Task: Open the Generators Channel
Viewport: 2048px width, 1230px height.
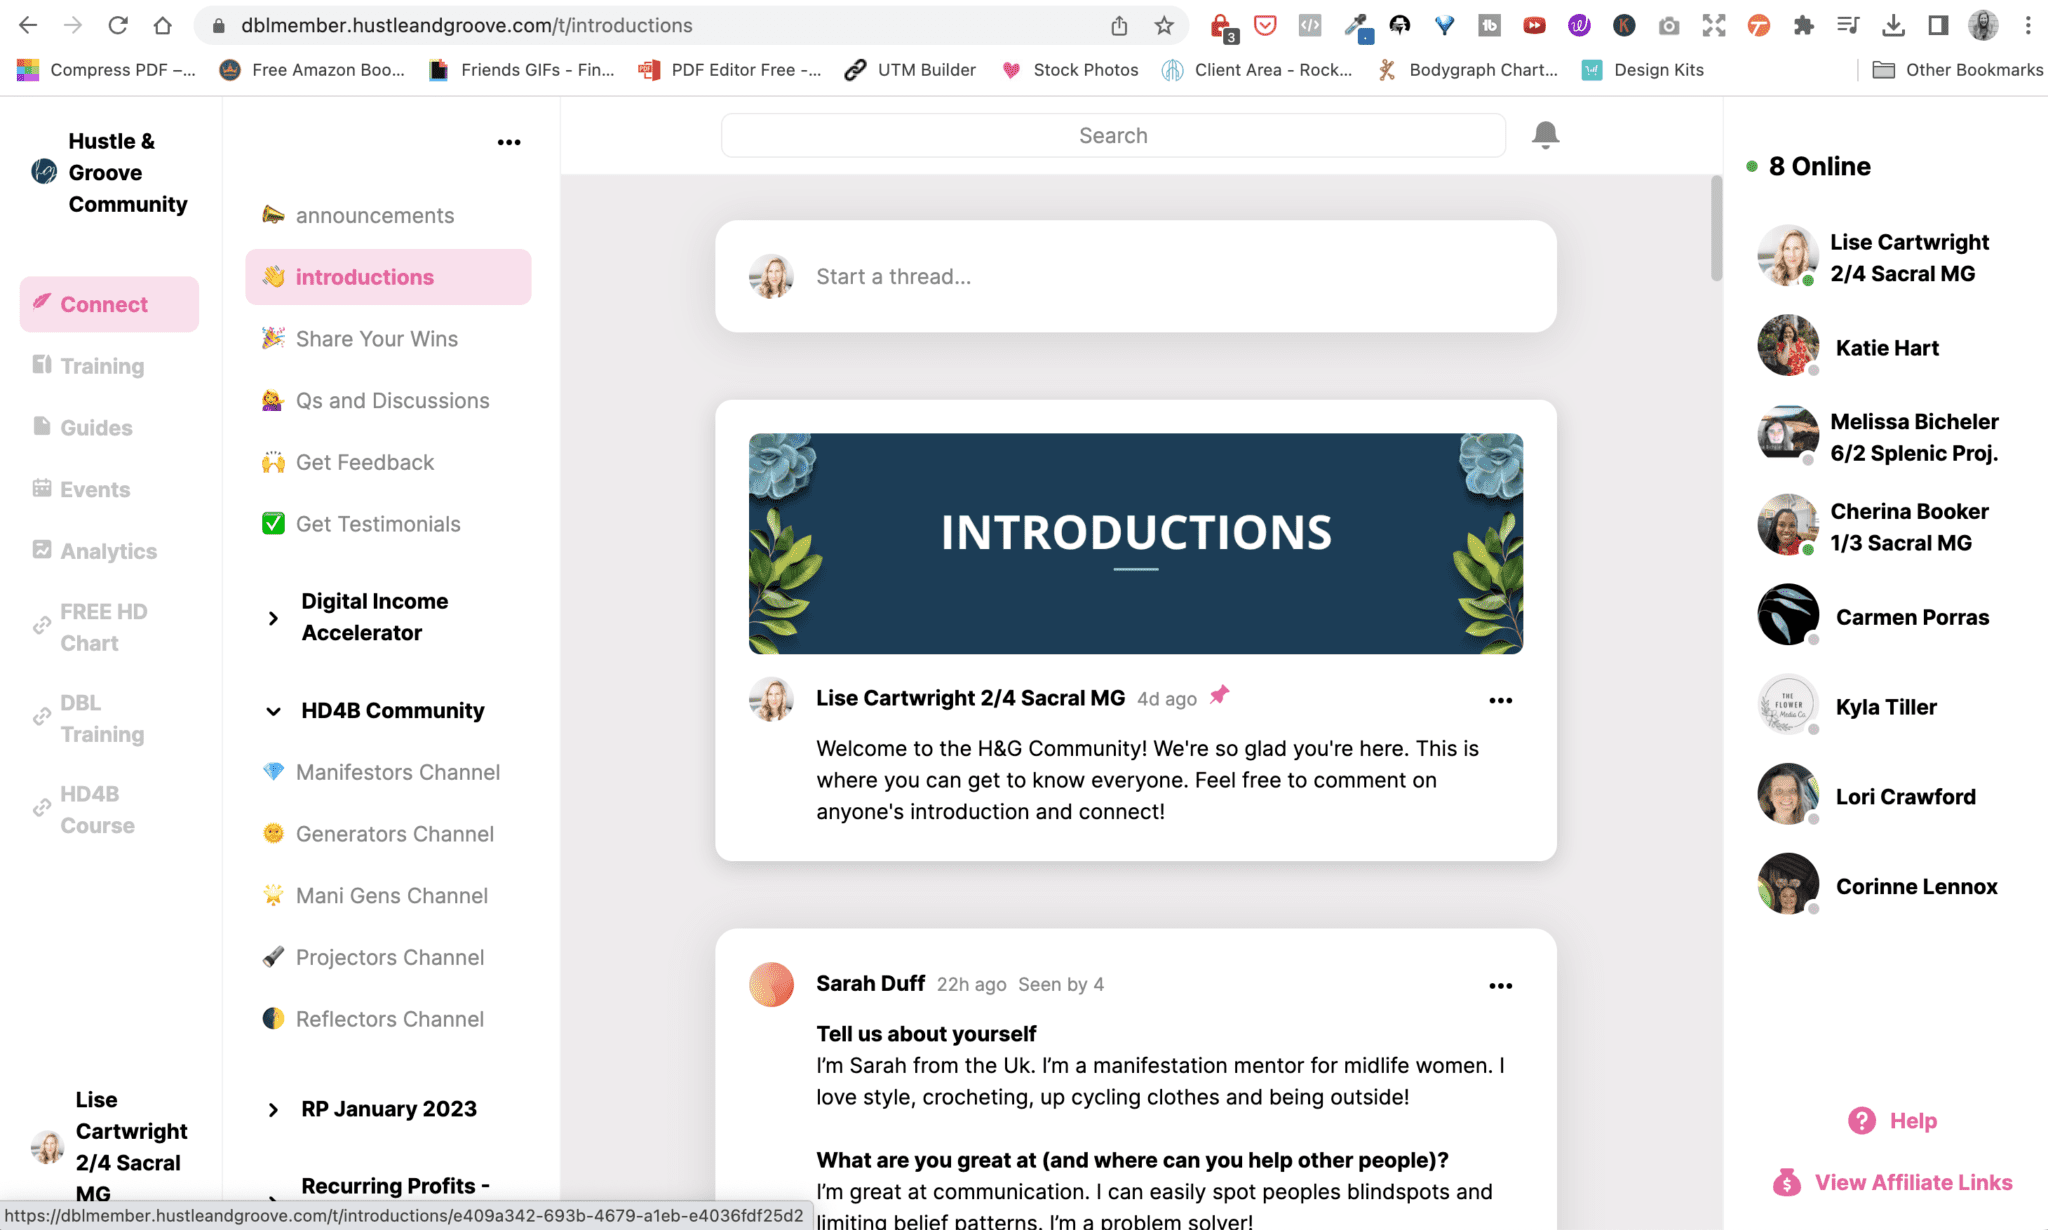Action: [388, 834]
